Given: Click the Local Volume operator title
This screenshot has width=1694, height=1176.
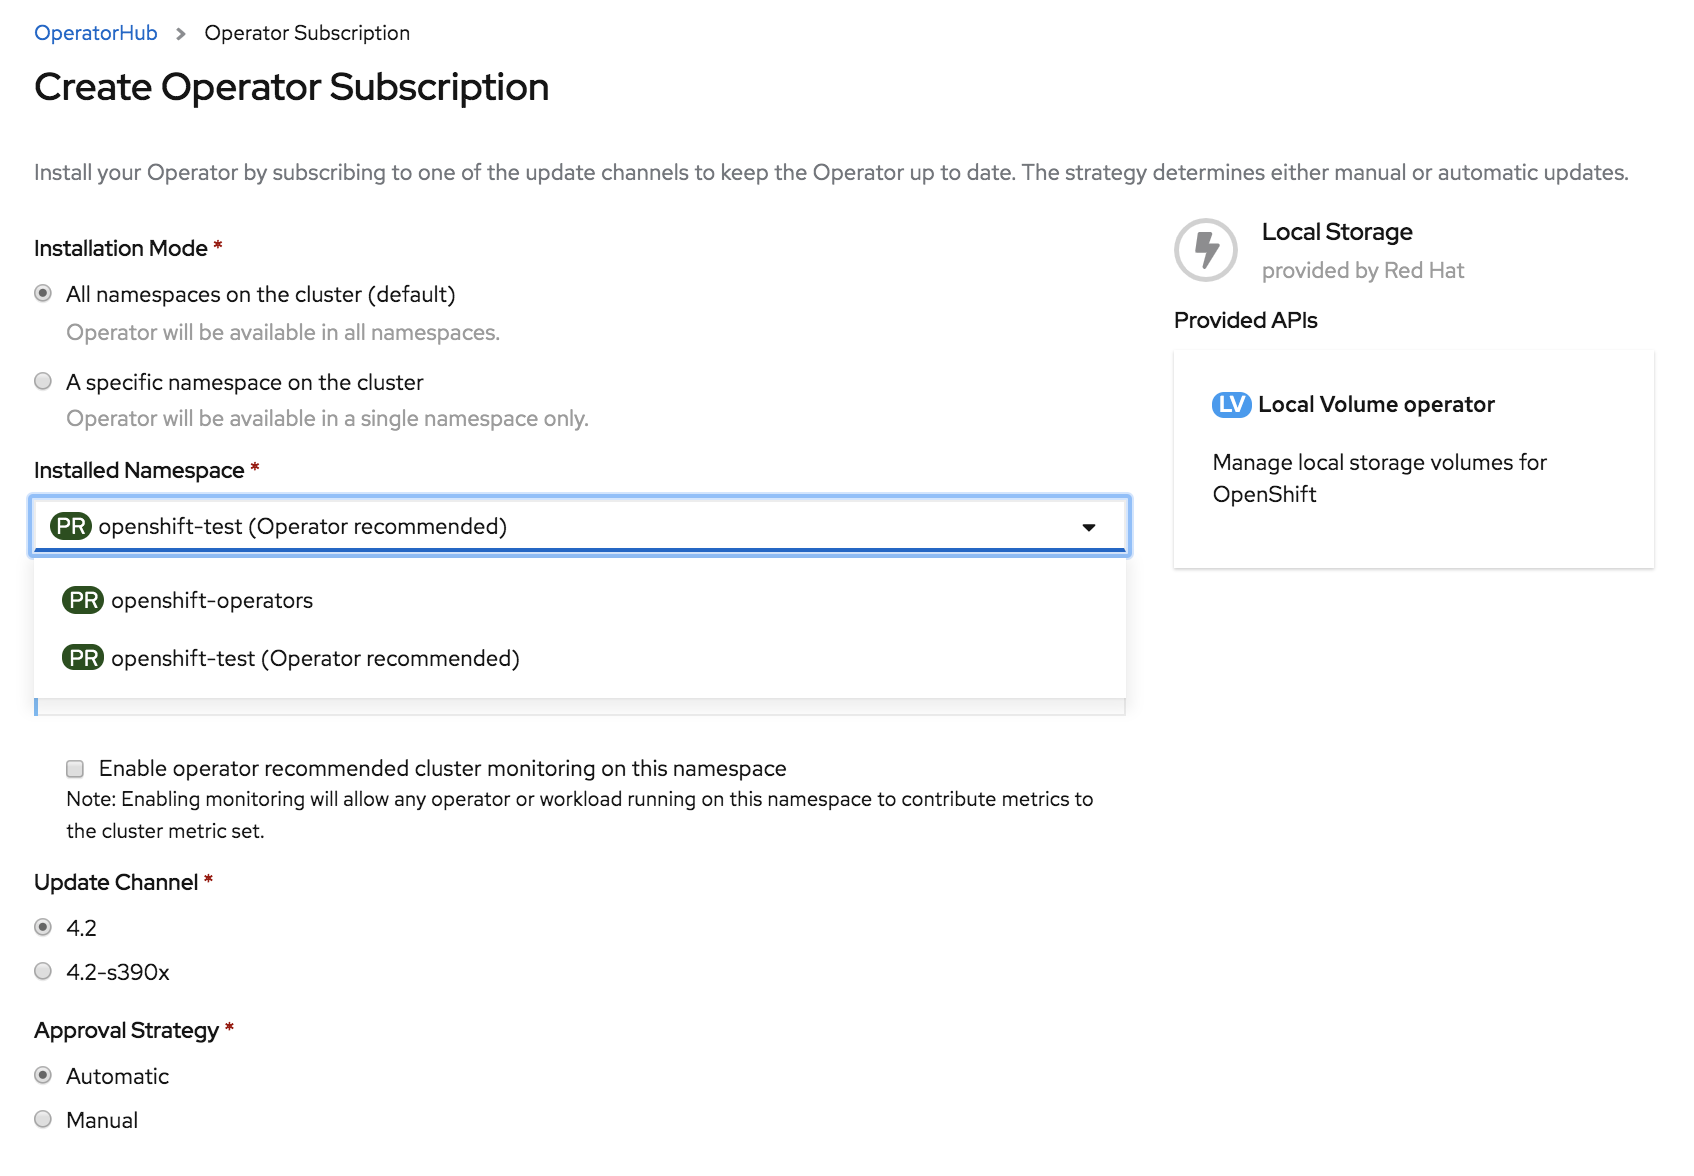Looking at the screenshot, I should point(1376,404).
